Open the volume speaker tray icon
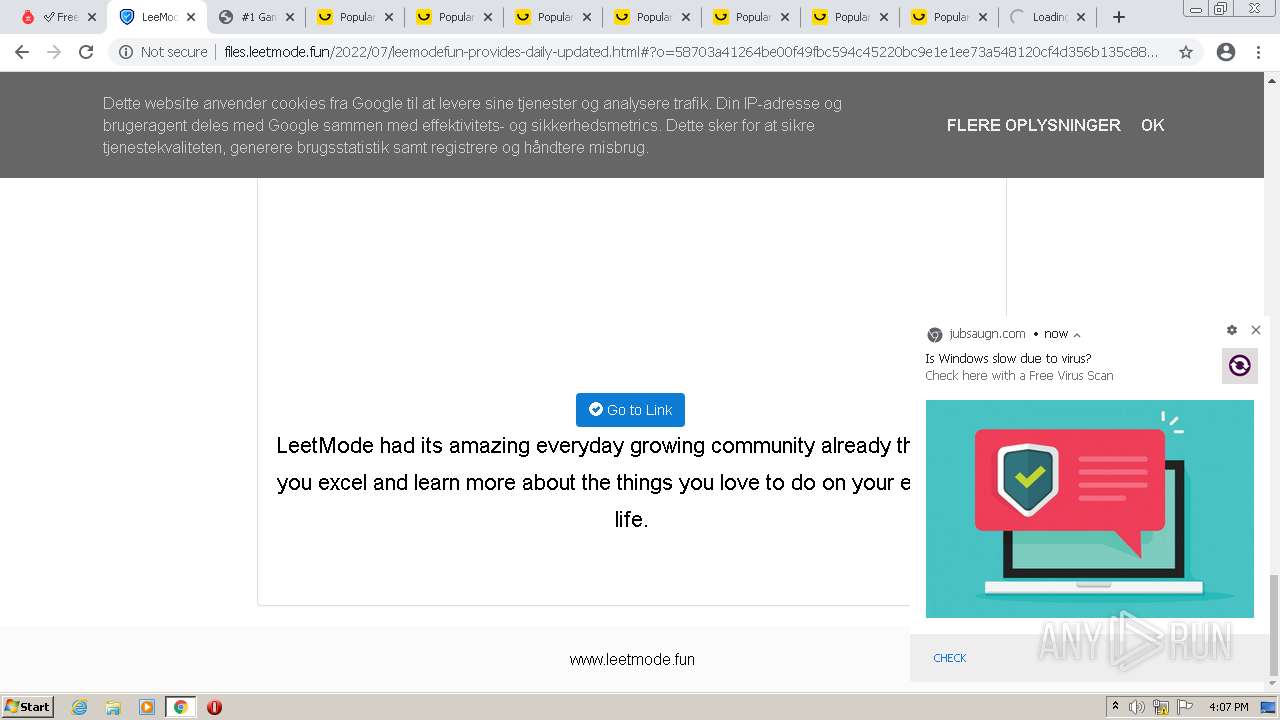1280x720 pixels. point(1137,707)
